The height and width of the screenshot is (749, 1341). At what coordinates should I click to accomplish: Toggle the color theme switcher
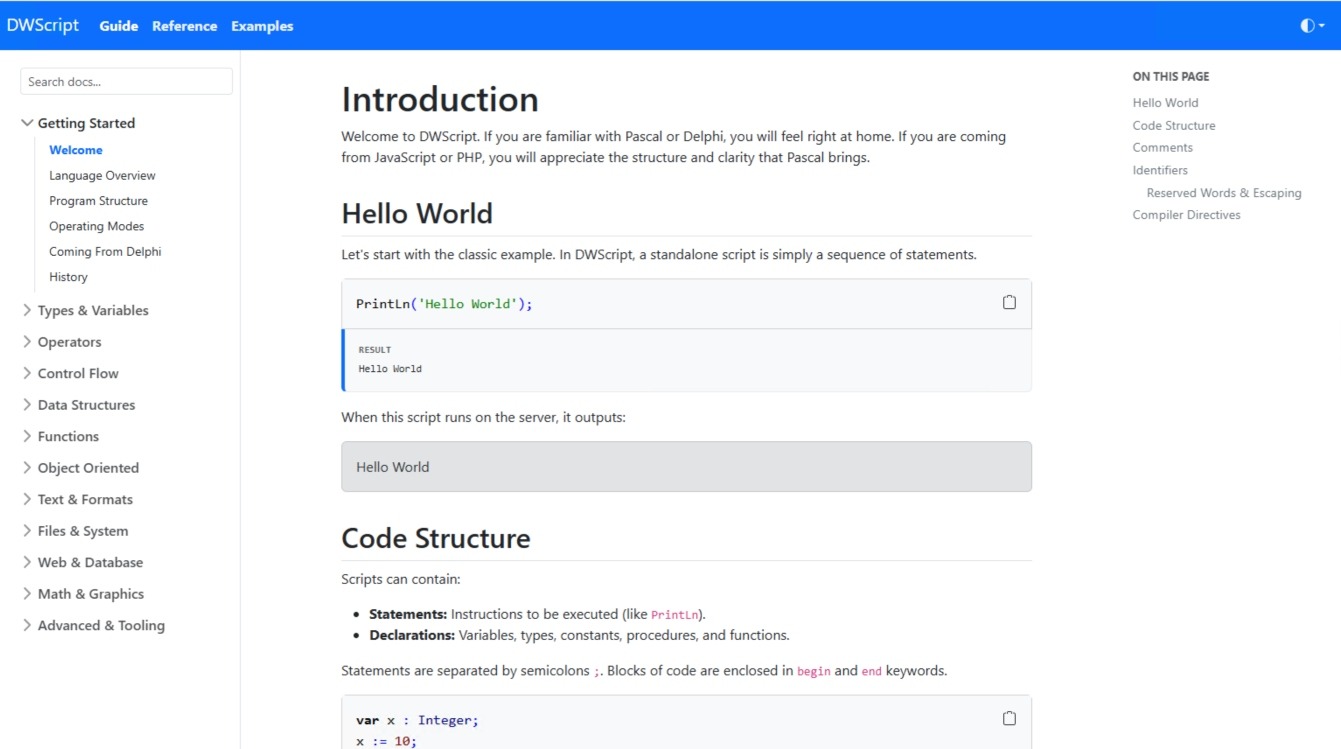tap(1311, 26)
